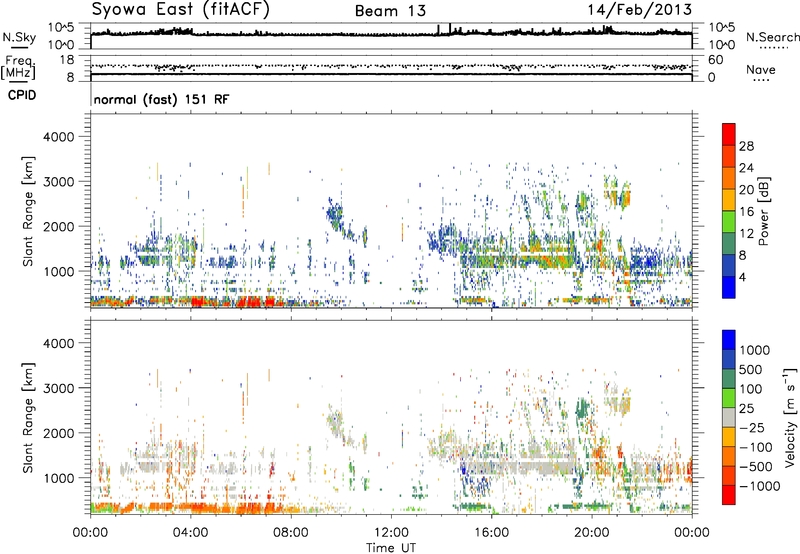
Task: Click the "Time UT" axis title
Action: click(x=391, y=548)
